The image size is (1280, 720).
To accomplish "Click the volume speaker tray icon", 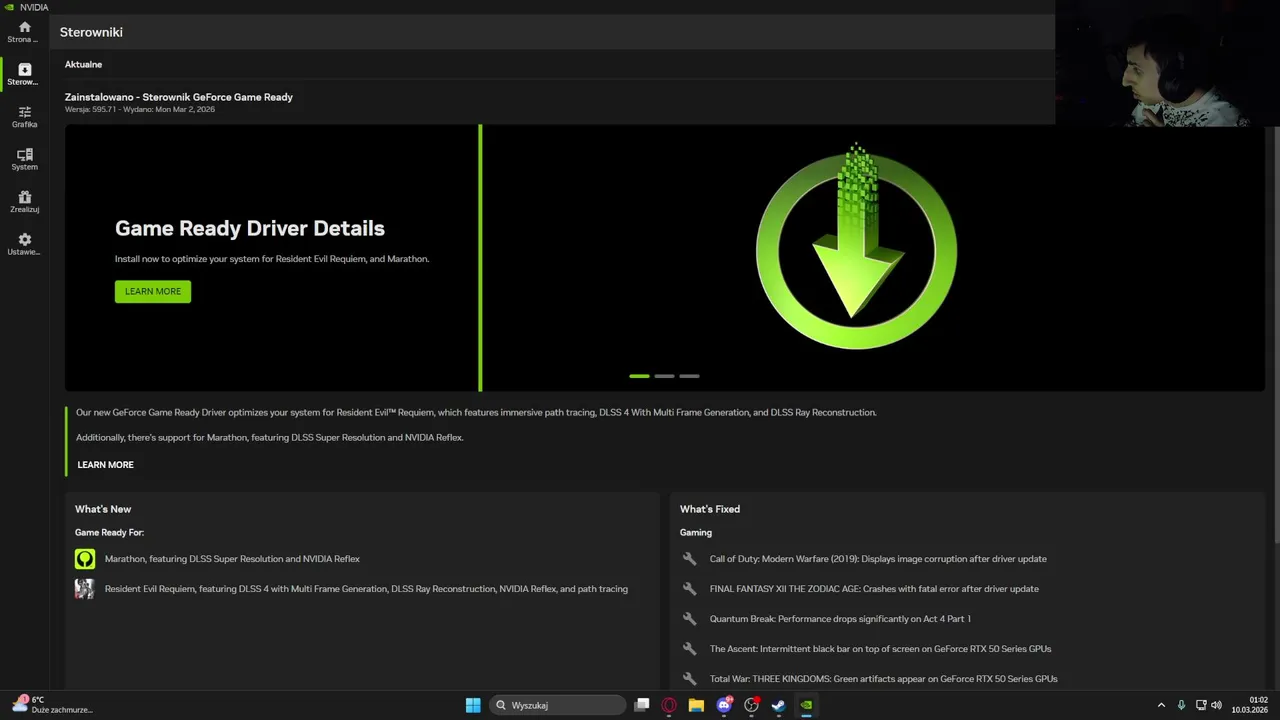I will tap(1217, 705).
